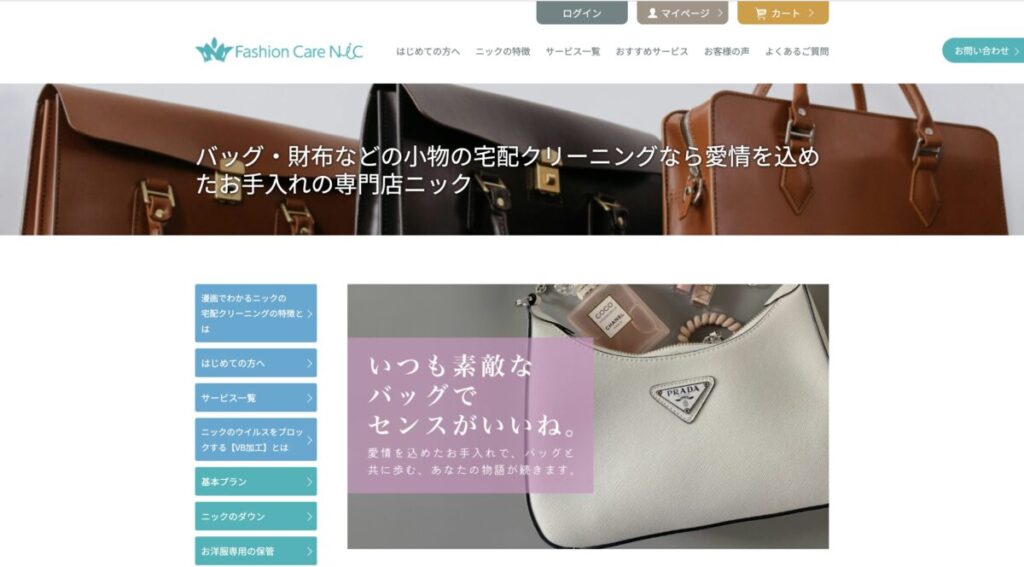Open ニックの特徴 in the top navigation
Image resolution: width=1024 pixels, height=567 pixels.
pyautogui.click(x=503, y=52)
